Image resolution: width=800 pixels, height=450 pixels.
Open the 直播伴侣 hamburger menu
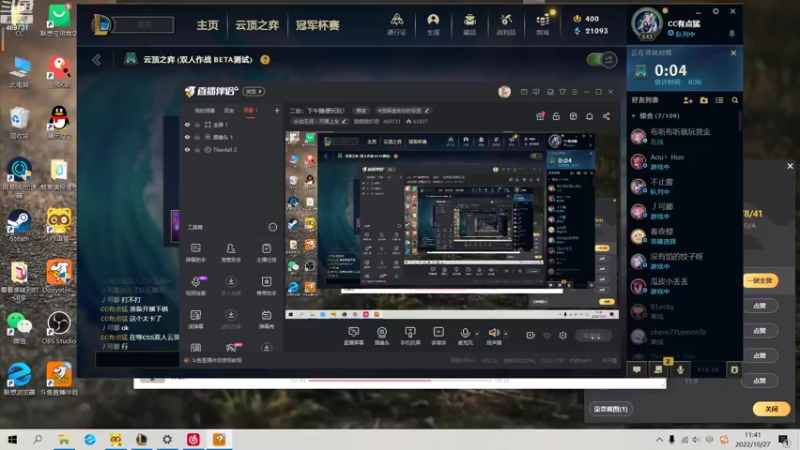coord(574,92)
